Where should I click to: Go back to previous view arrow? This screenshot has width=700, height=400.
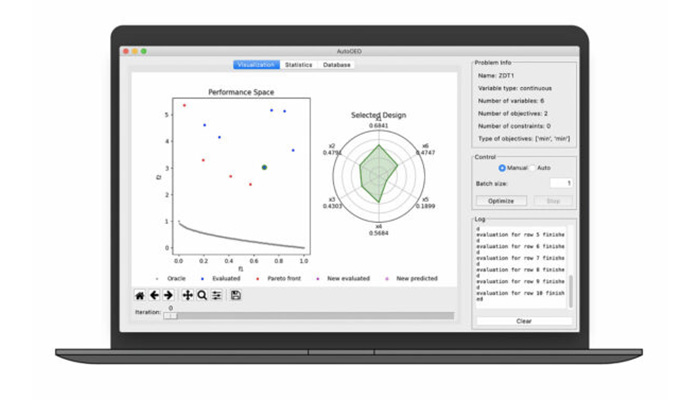point(154,296)
